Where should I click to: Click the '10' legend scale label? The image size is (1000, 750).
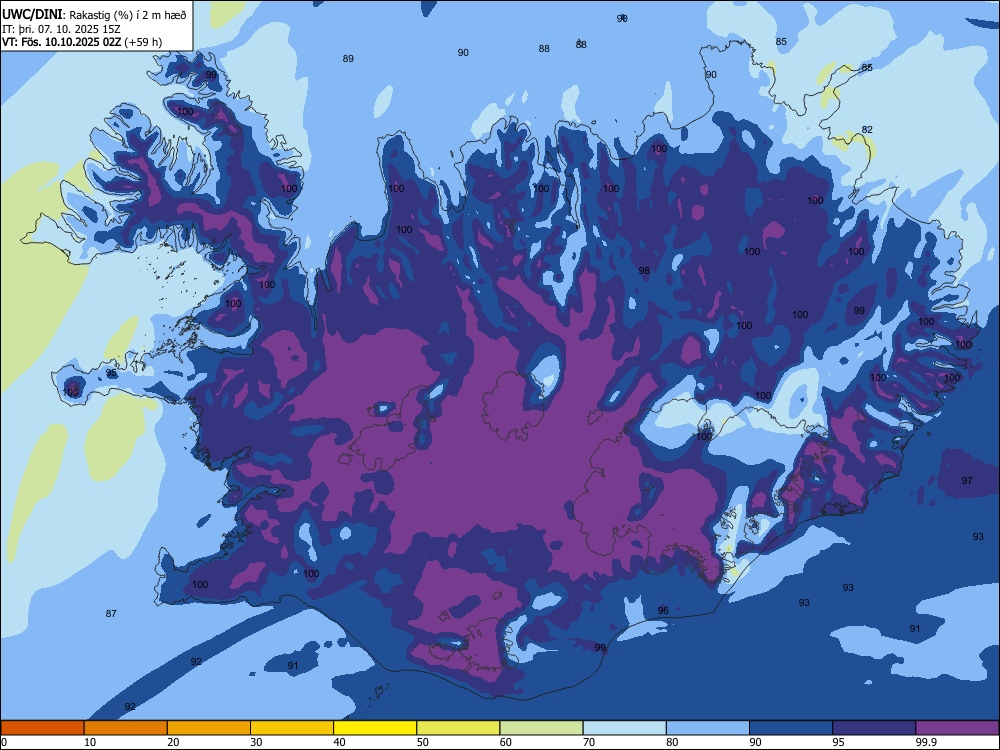pyautogui.click(x=90, y=742)
